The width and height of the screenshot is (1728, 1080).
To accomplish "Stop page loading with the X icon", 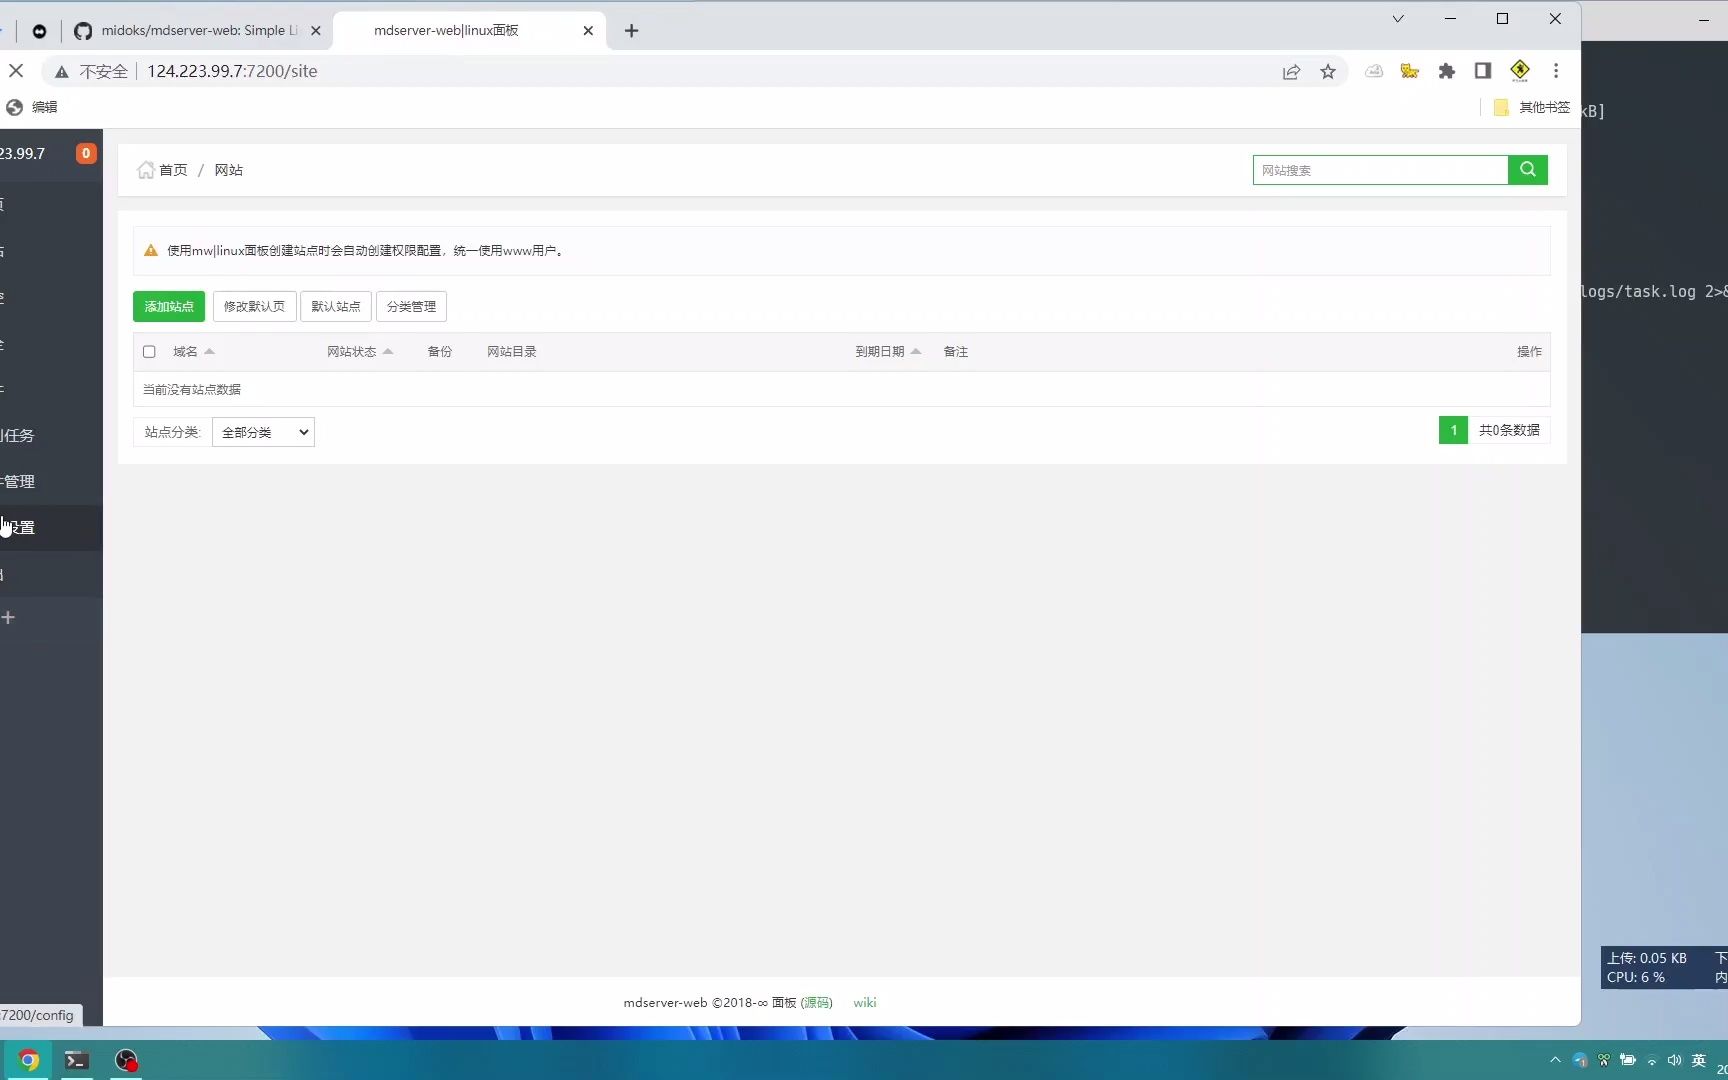I will click(16, 71).
